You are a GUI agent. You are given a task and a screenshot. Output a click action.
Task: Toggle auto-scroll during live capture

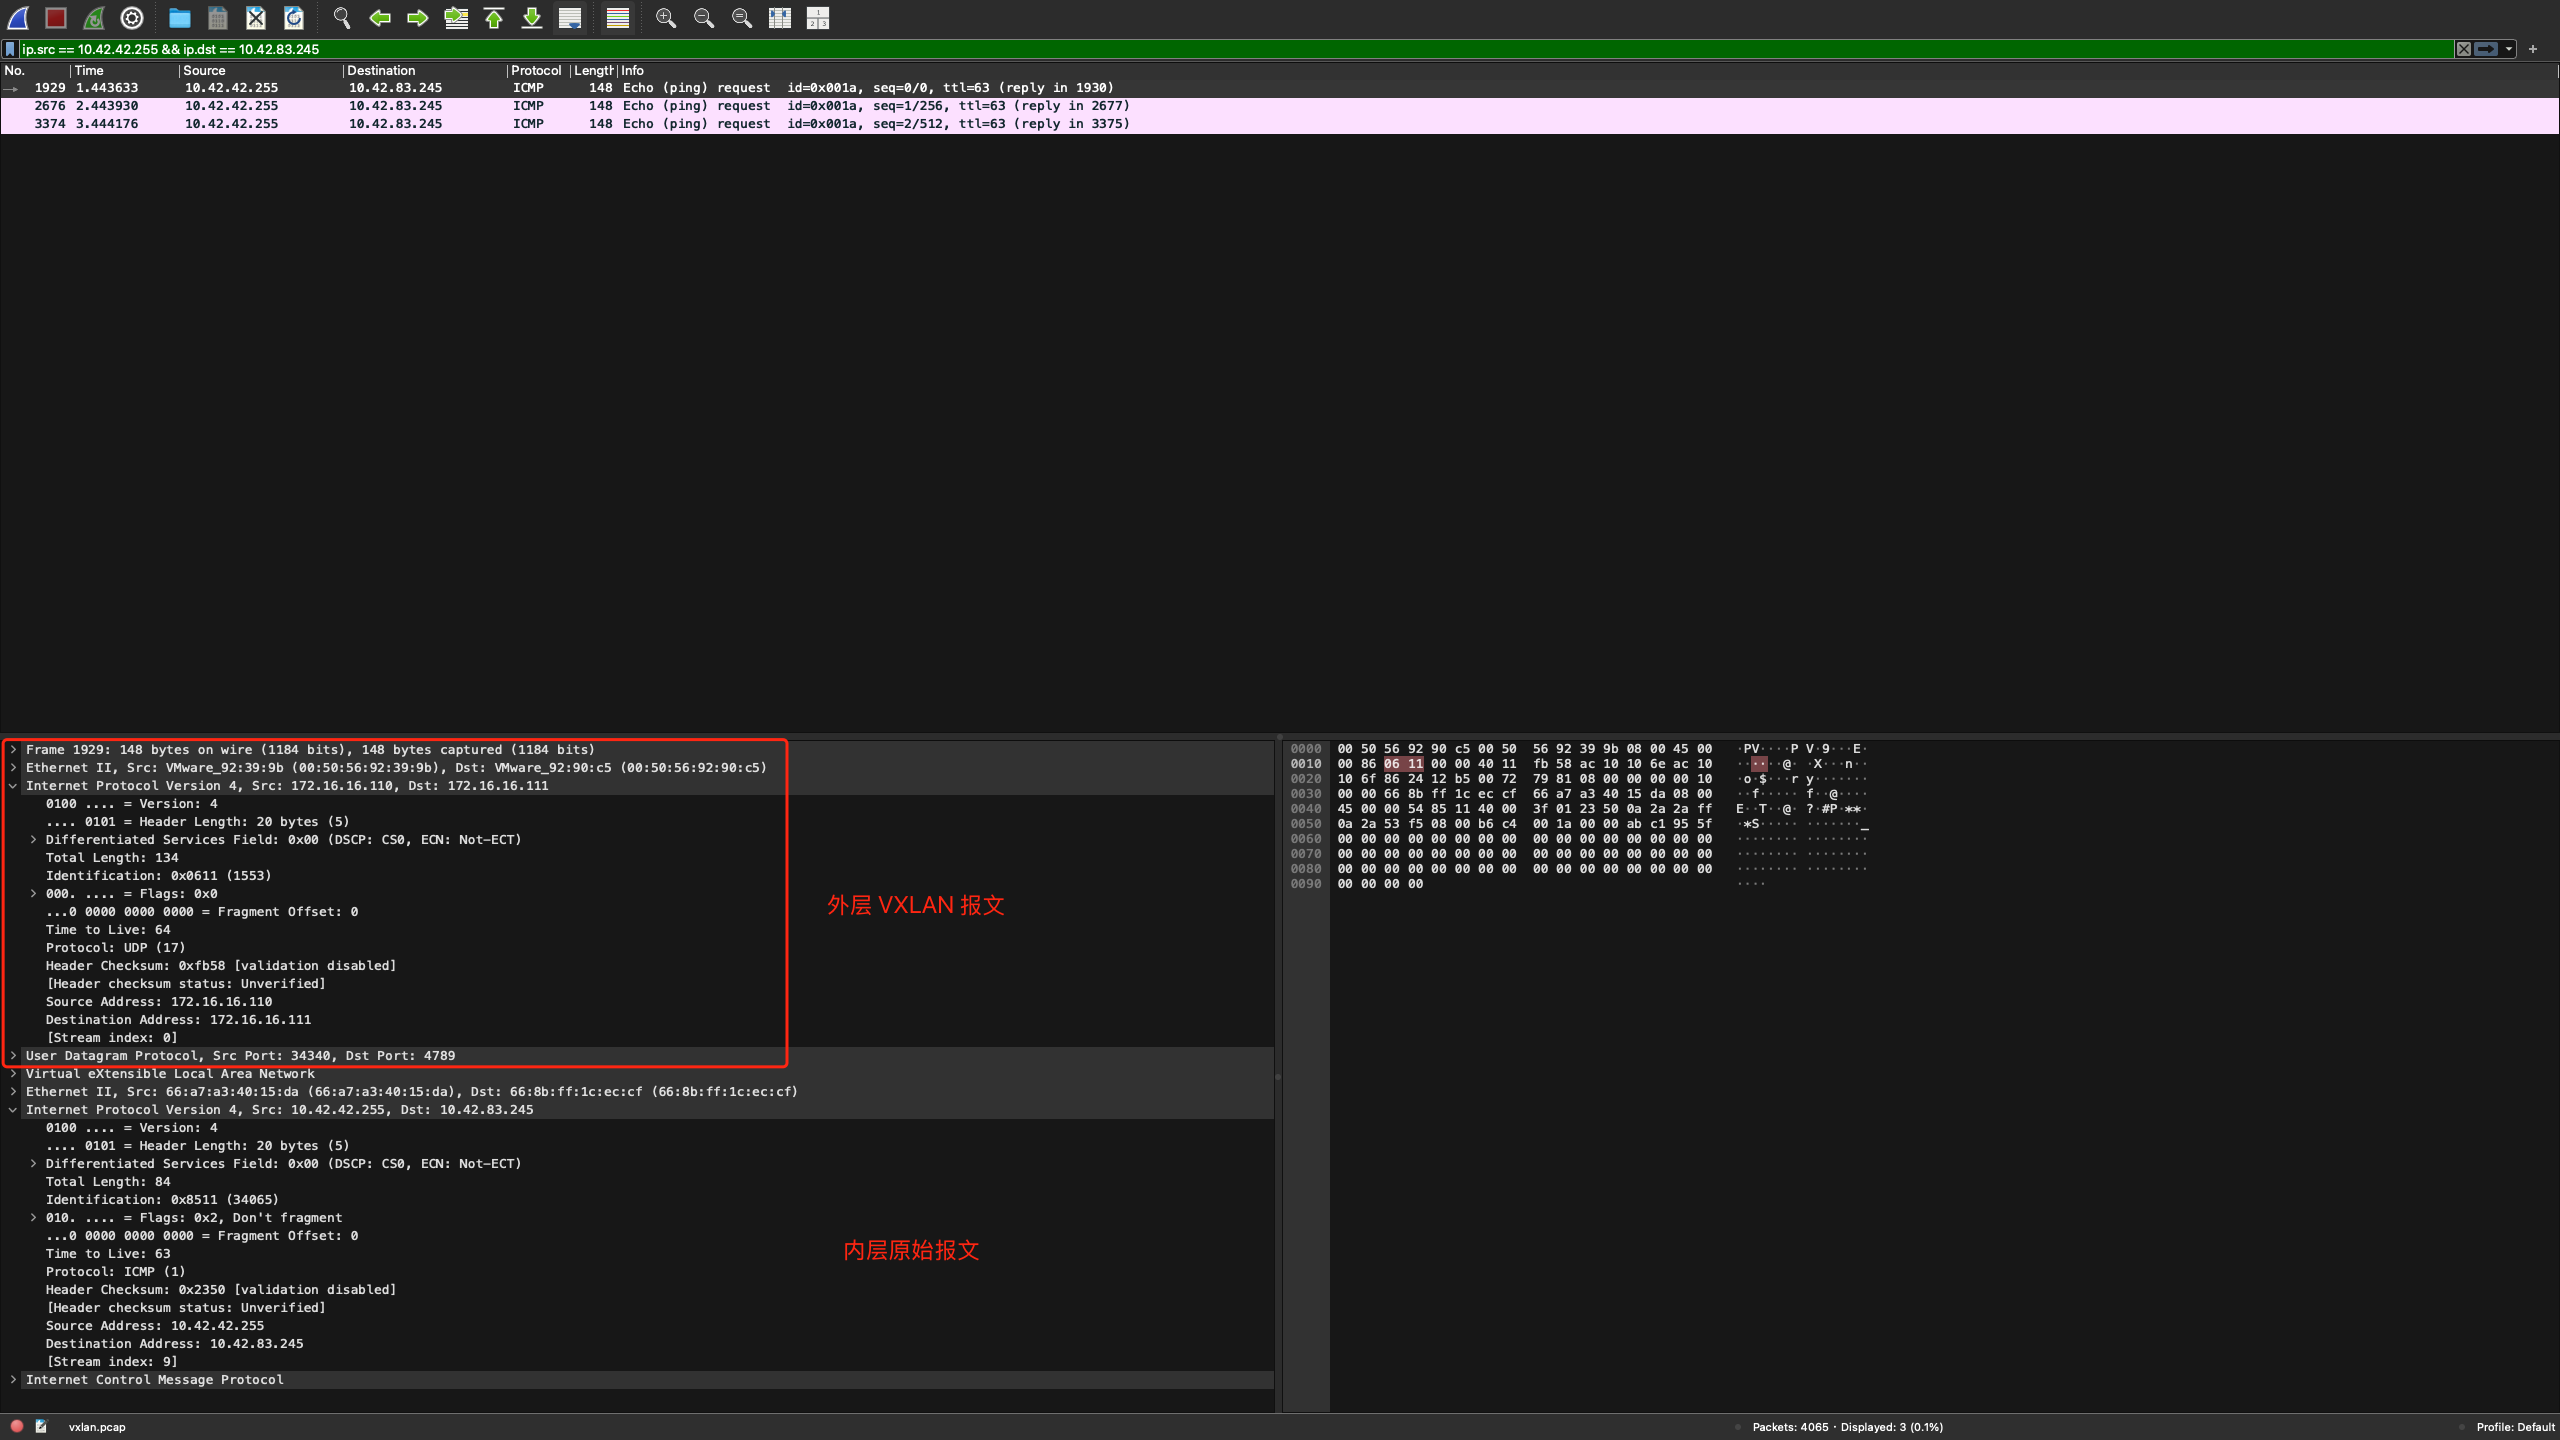click(570, 18)
